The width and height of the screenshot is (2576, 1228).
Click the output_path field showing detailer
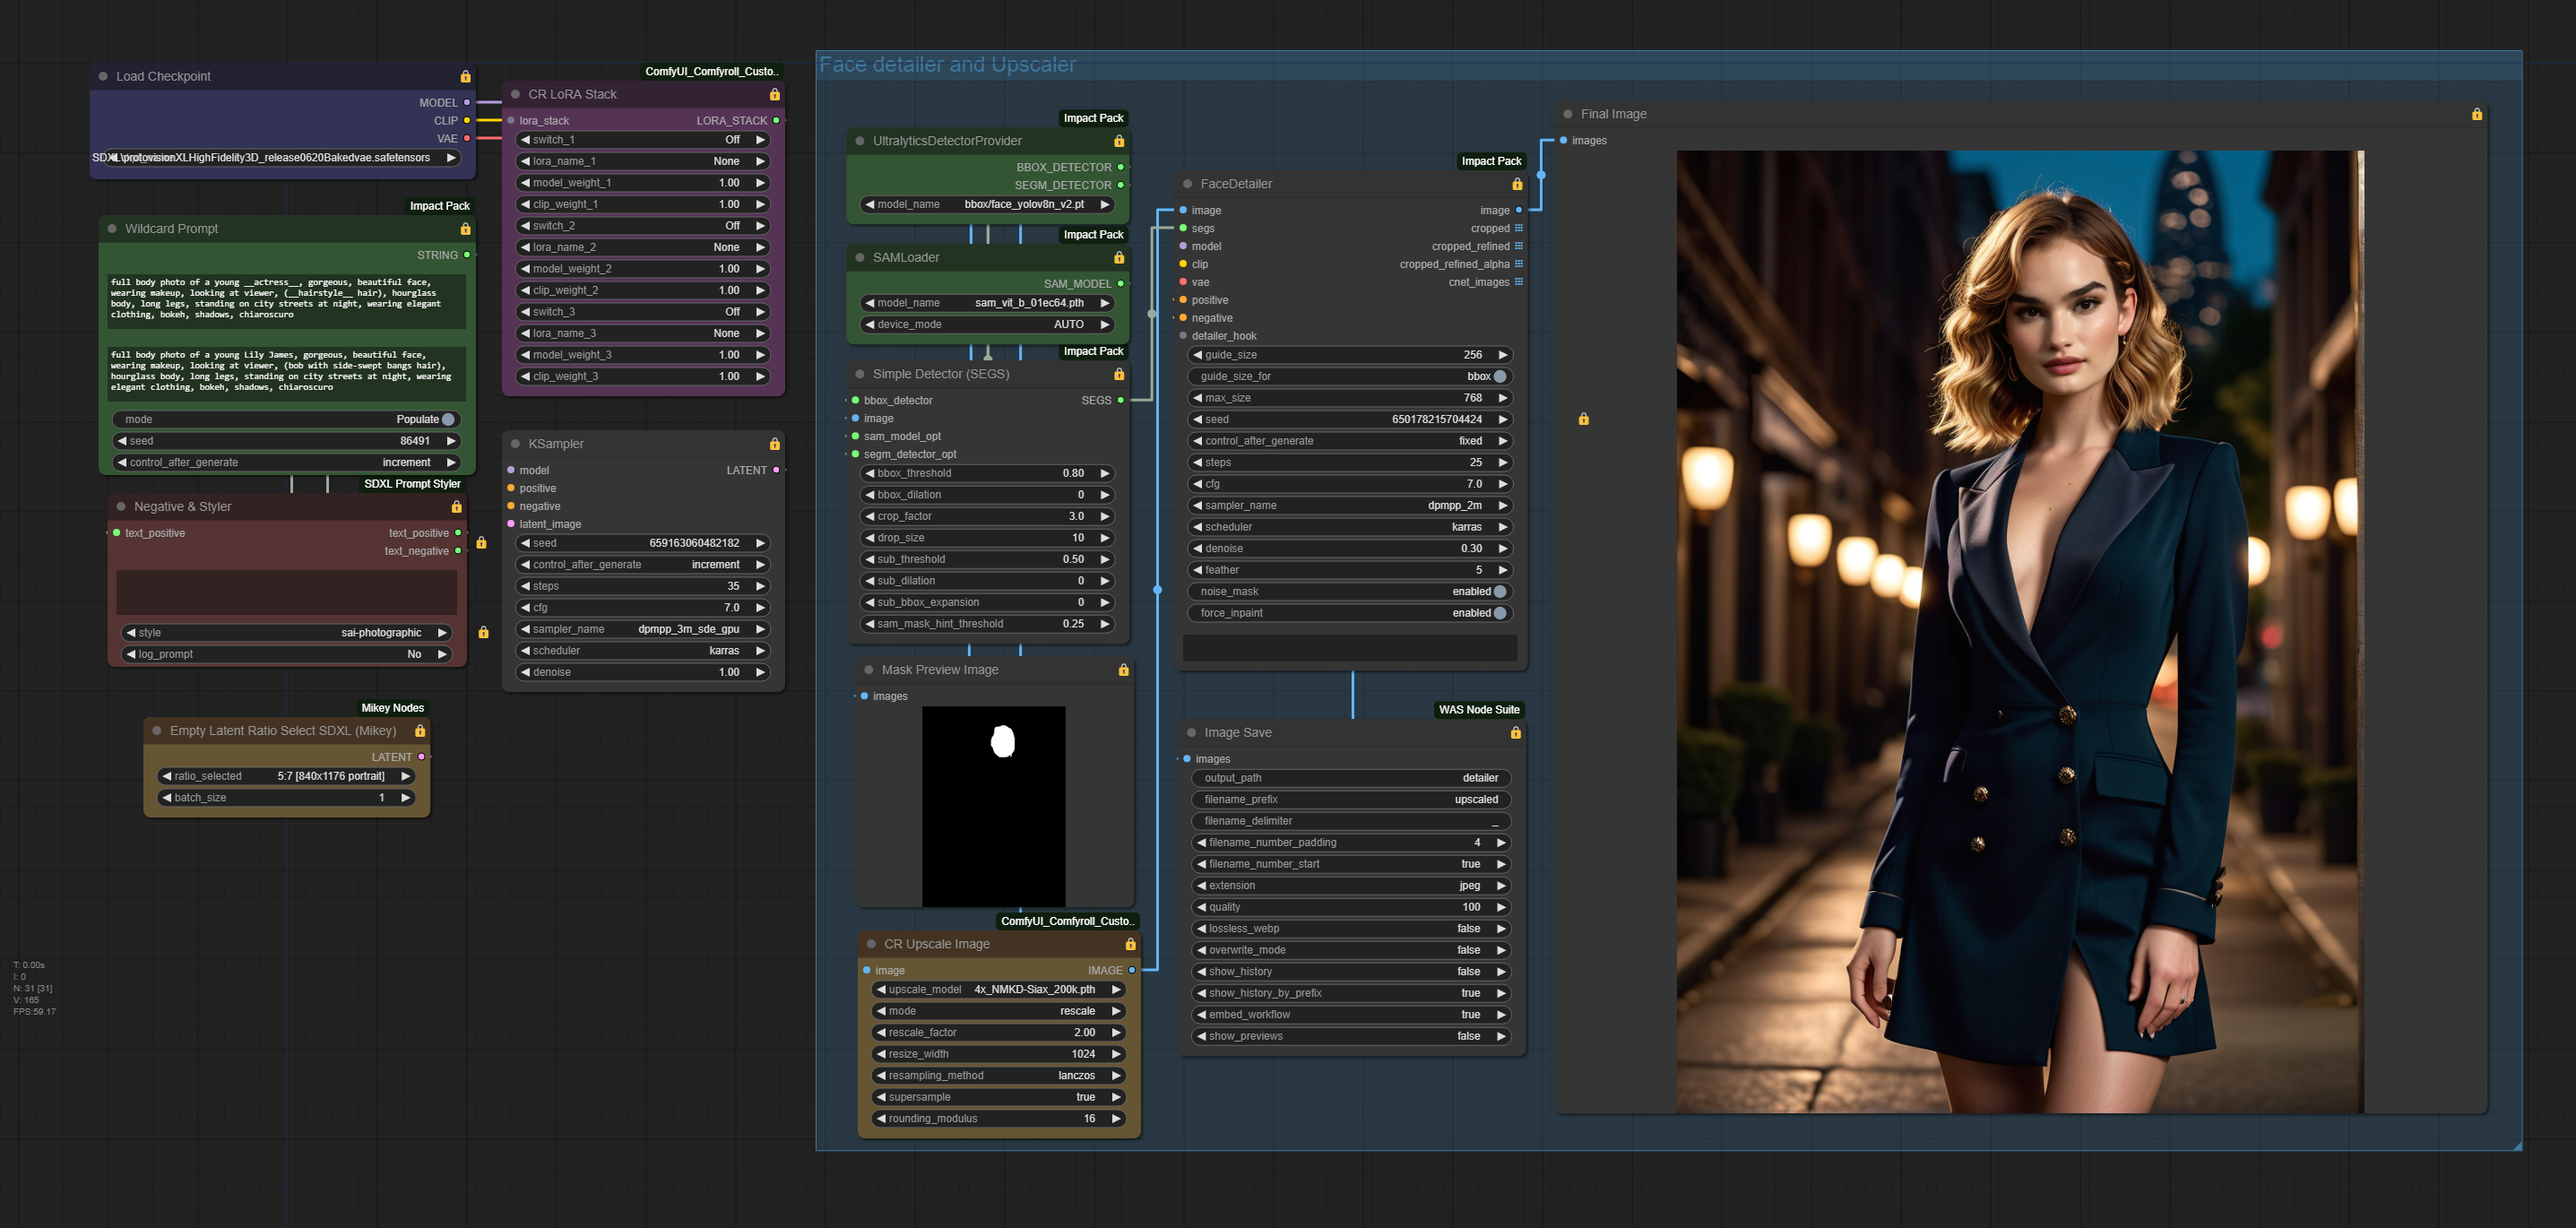pos(1350,778)
